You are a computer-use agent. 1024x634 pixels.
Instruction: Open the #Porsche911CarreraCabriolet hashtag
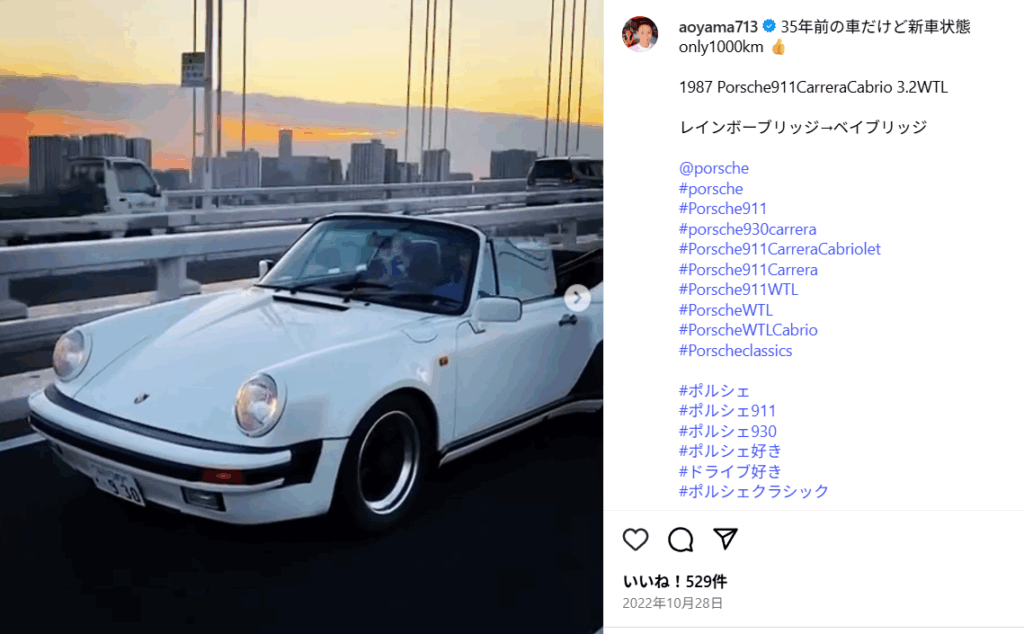click(779, 249)
